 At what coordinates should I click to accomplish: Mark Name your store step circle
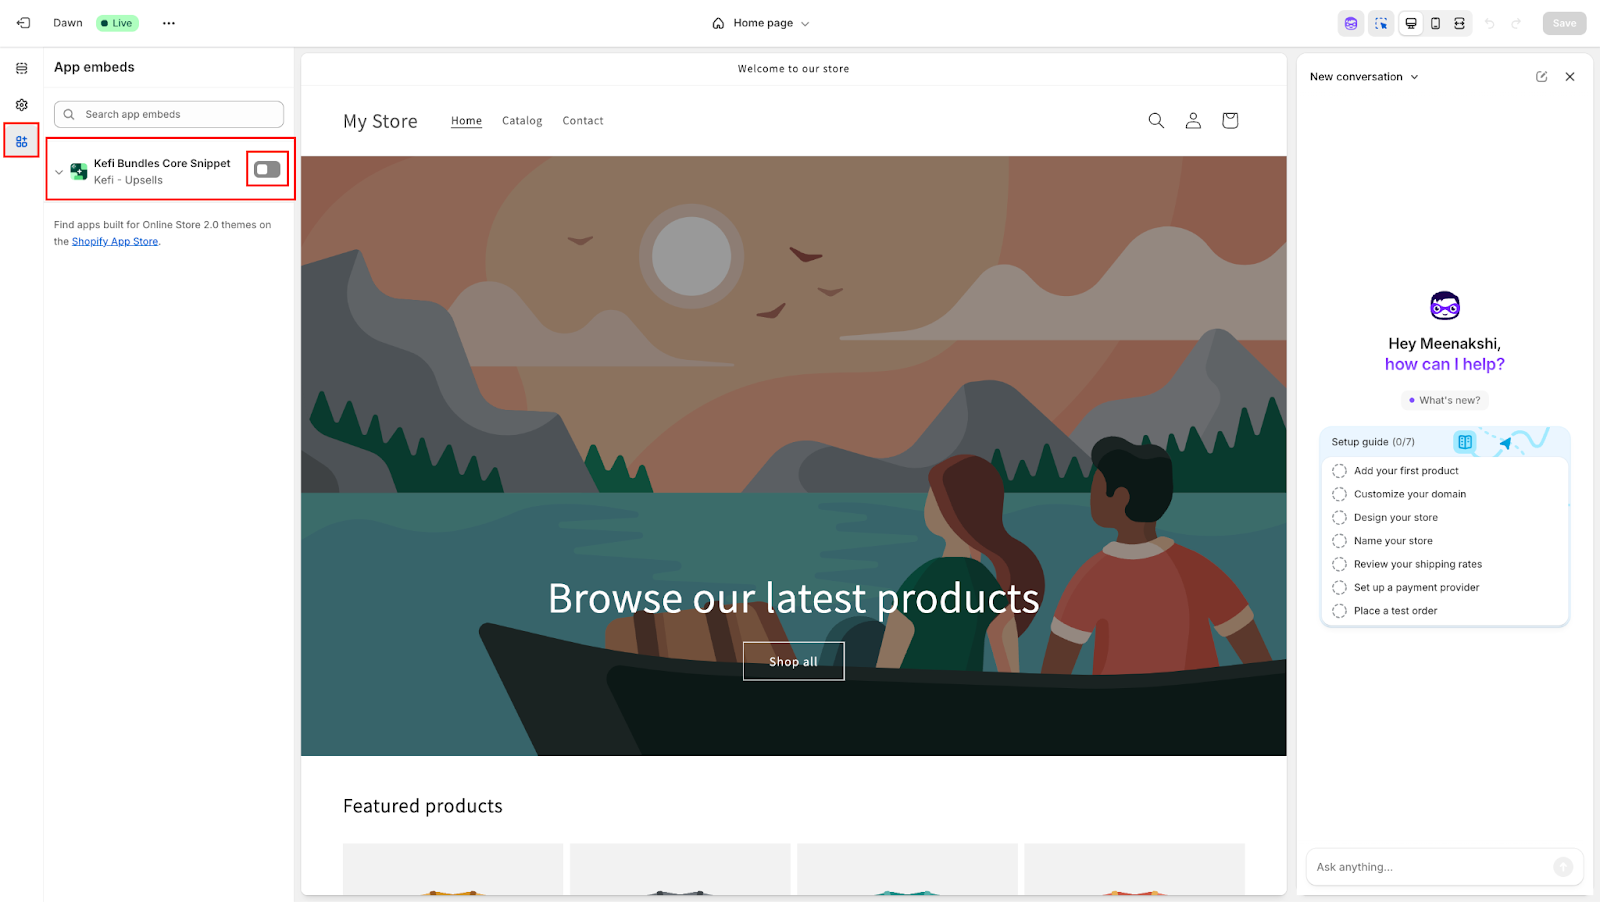(1339, 541)
